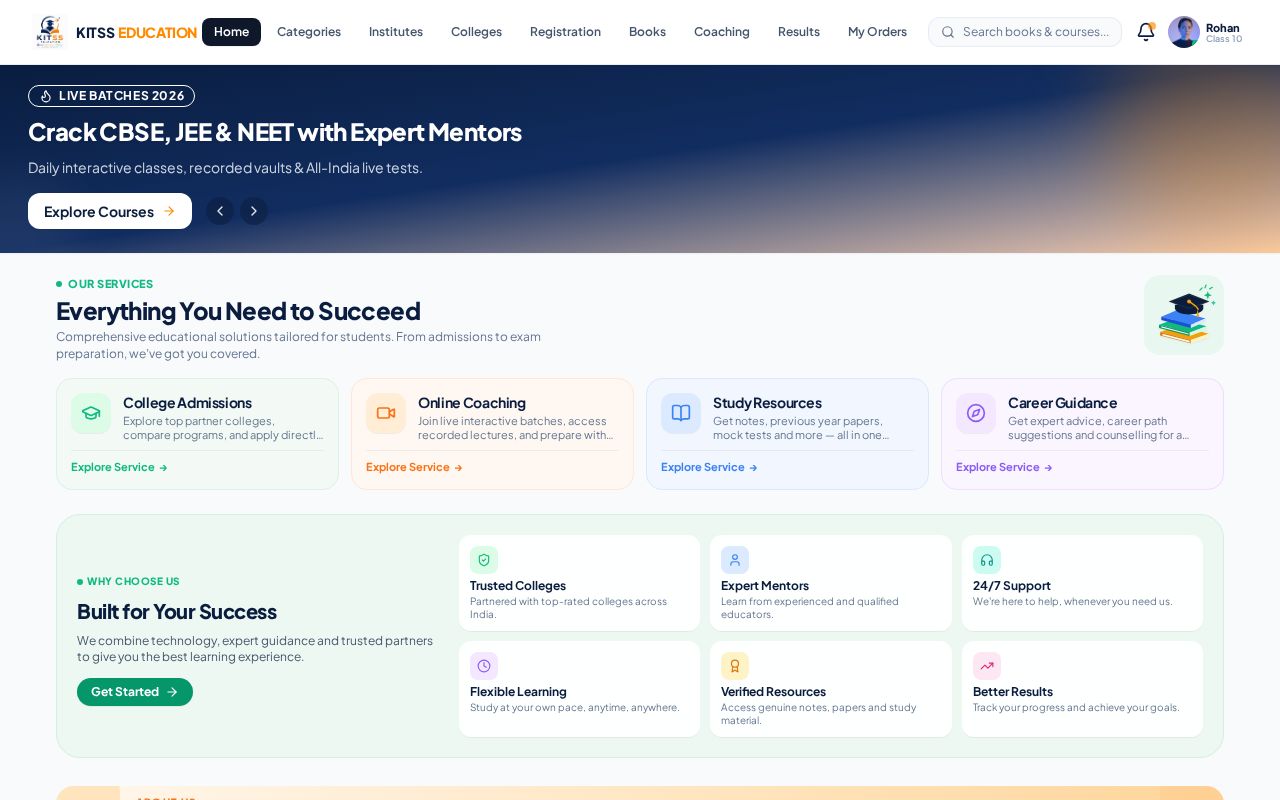Click the 'Everything You Need to Succeed' heading
The height and width of the screenshot is (800, 1280).
[238, 311]
